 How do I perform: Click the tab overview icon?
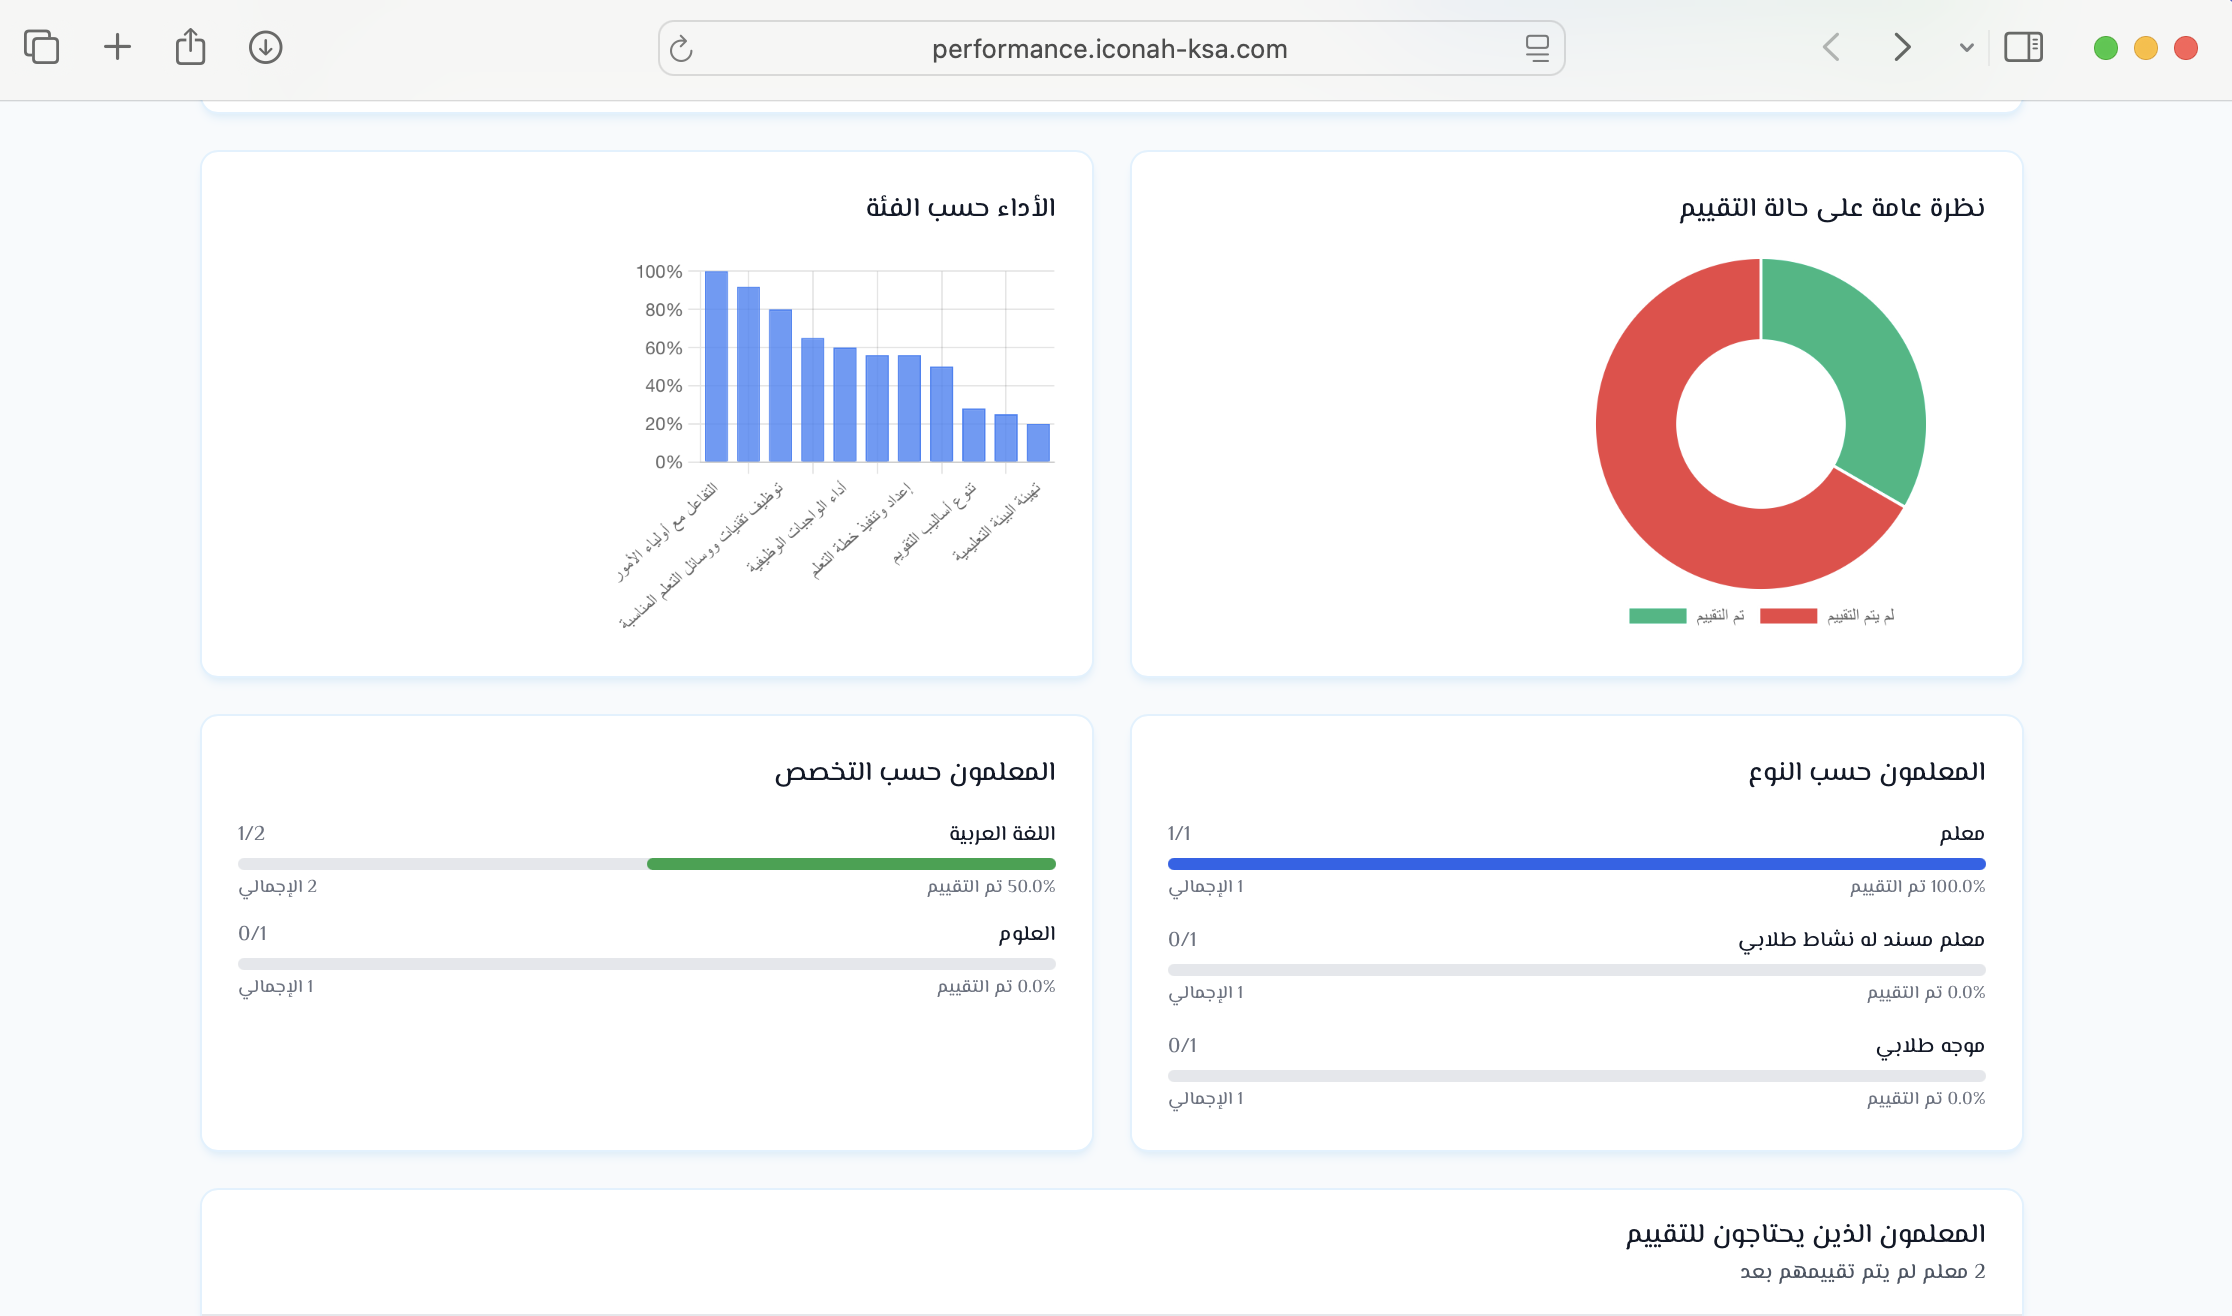(x=41, y=47)
